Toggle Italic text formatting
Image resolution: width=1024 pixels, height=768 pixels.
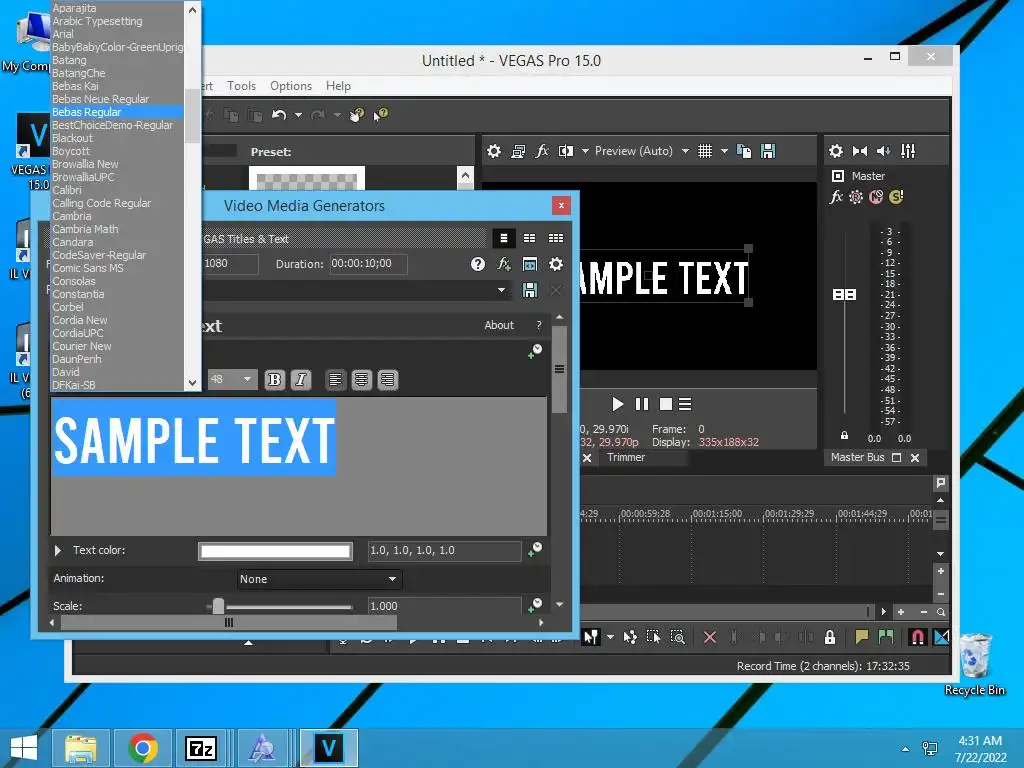[301, 379]
